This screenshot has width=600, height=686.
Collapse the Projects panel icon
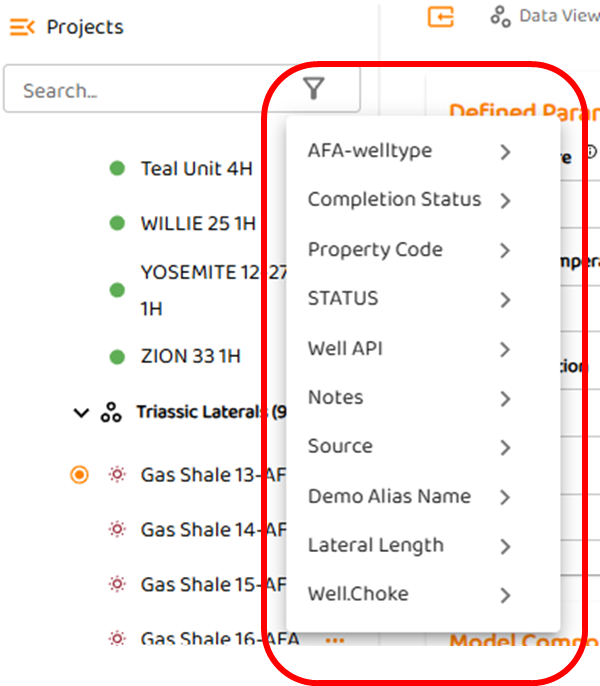[22, 27]
